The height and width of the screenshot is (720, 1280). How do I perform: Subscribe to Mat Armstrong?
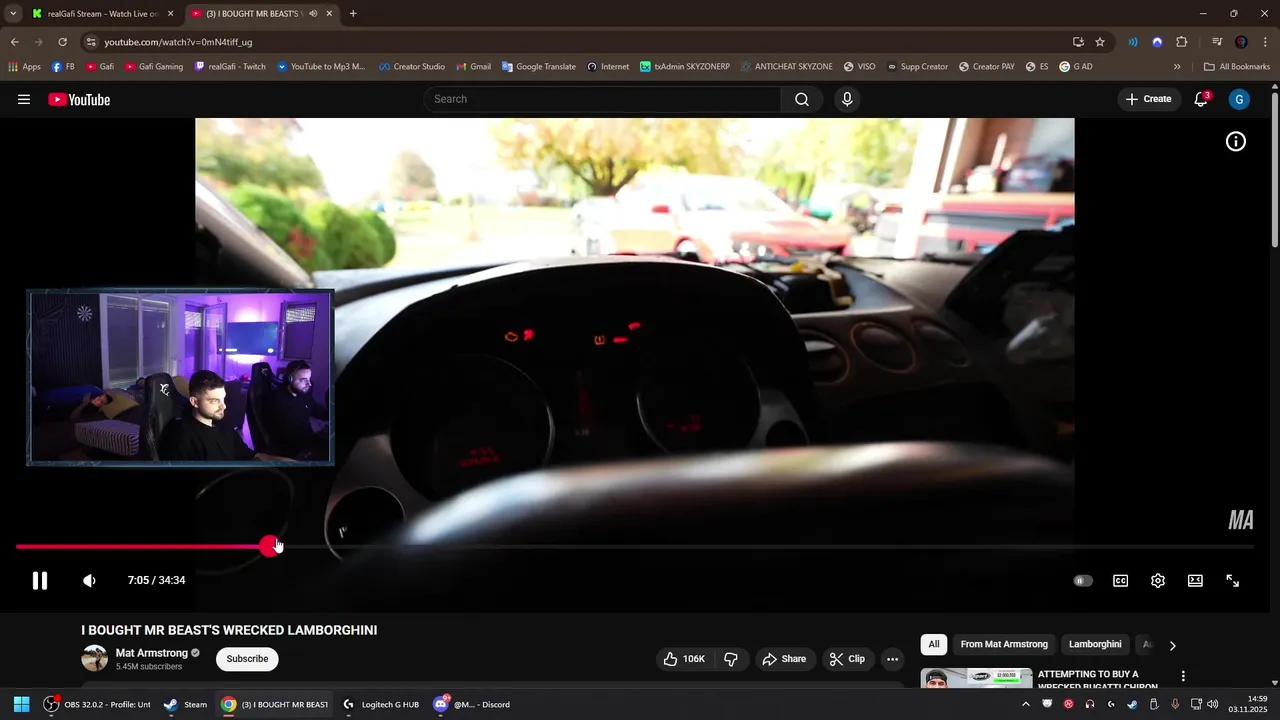[x=247, y=659]
